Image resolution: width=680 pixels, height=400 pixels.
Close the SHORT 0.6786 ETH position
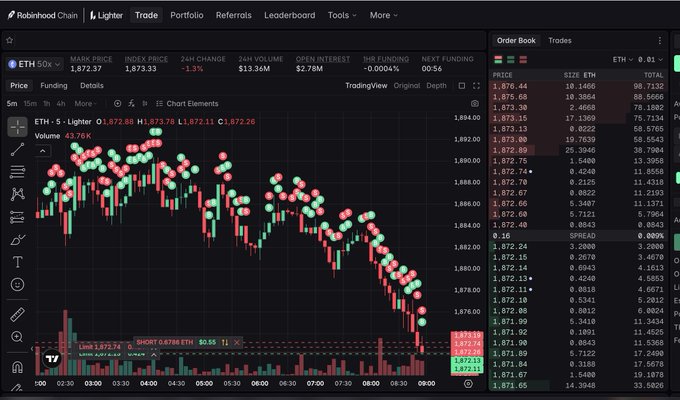pos(237,342)
